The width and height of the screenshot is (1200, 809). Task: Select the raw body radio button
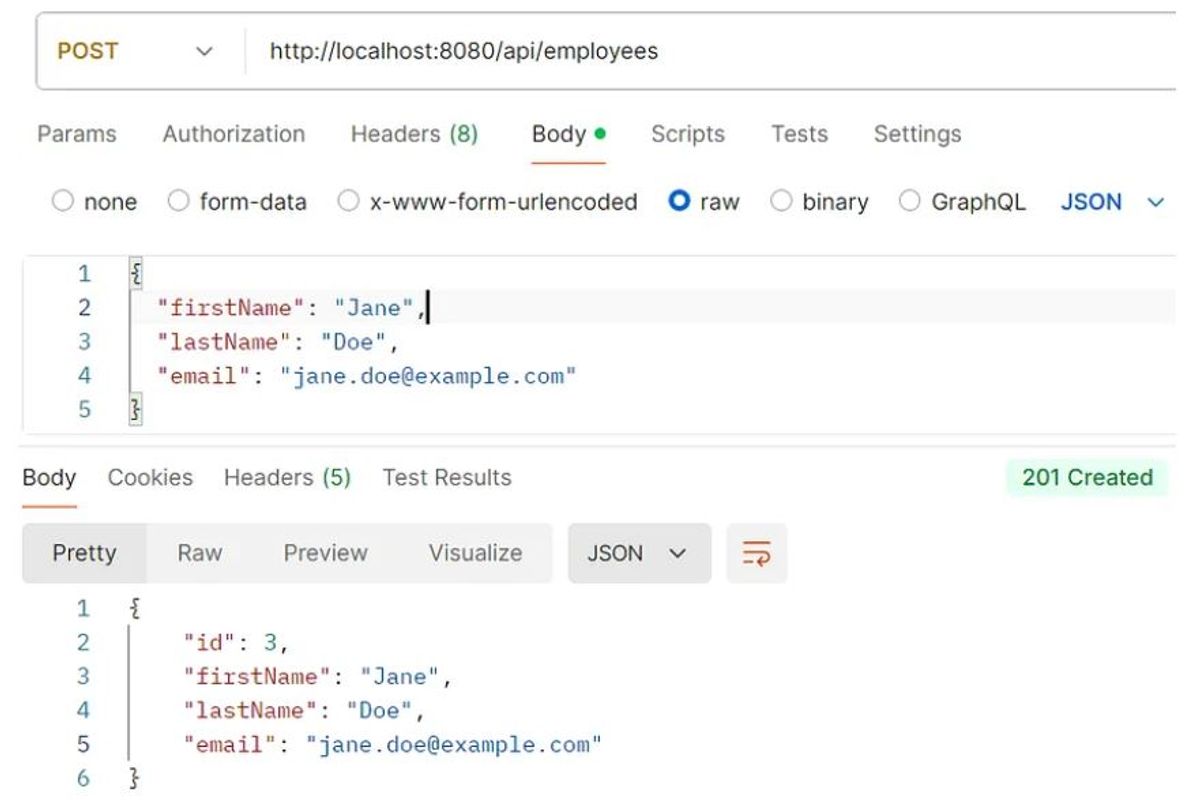click(679, 202)
